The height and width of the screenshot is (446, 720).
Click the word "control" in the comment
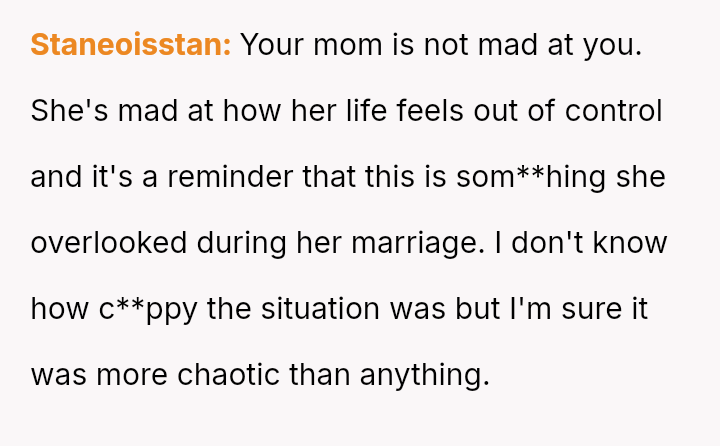point(613,111)
